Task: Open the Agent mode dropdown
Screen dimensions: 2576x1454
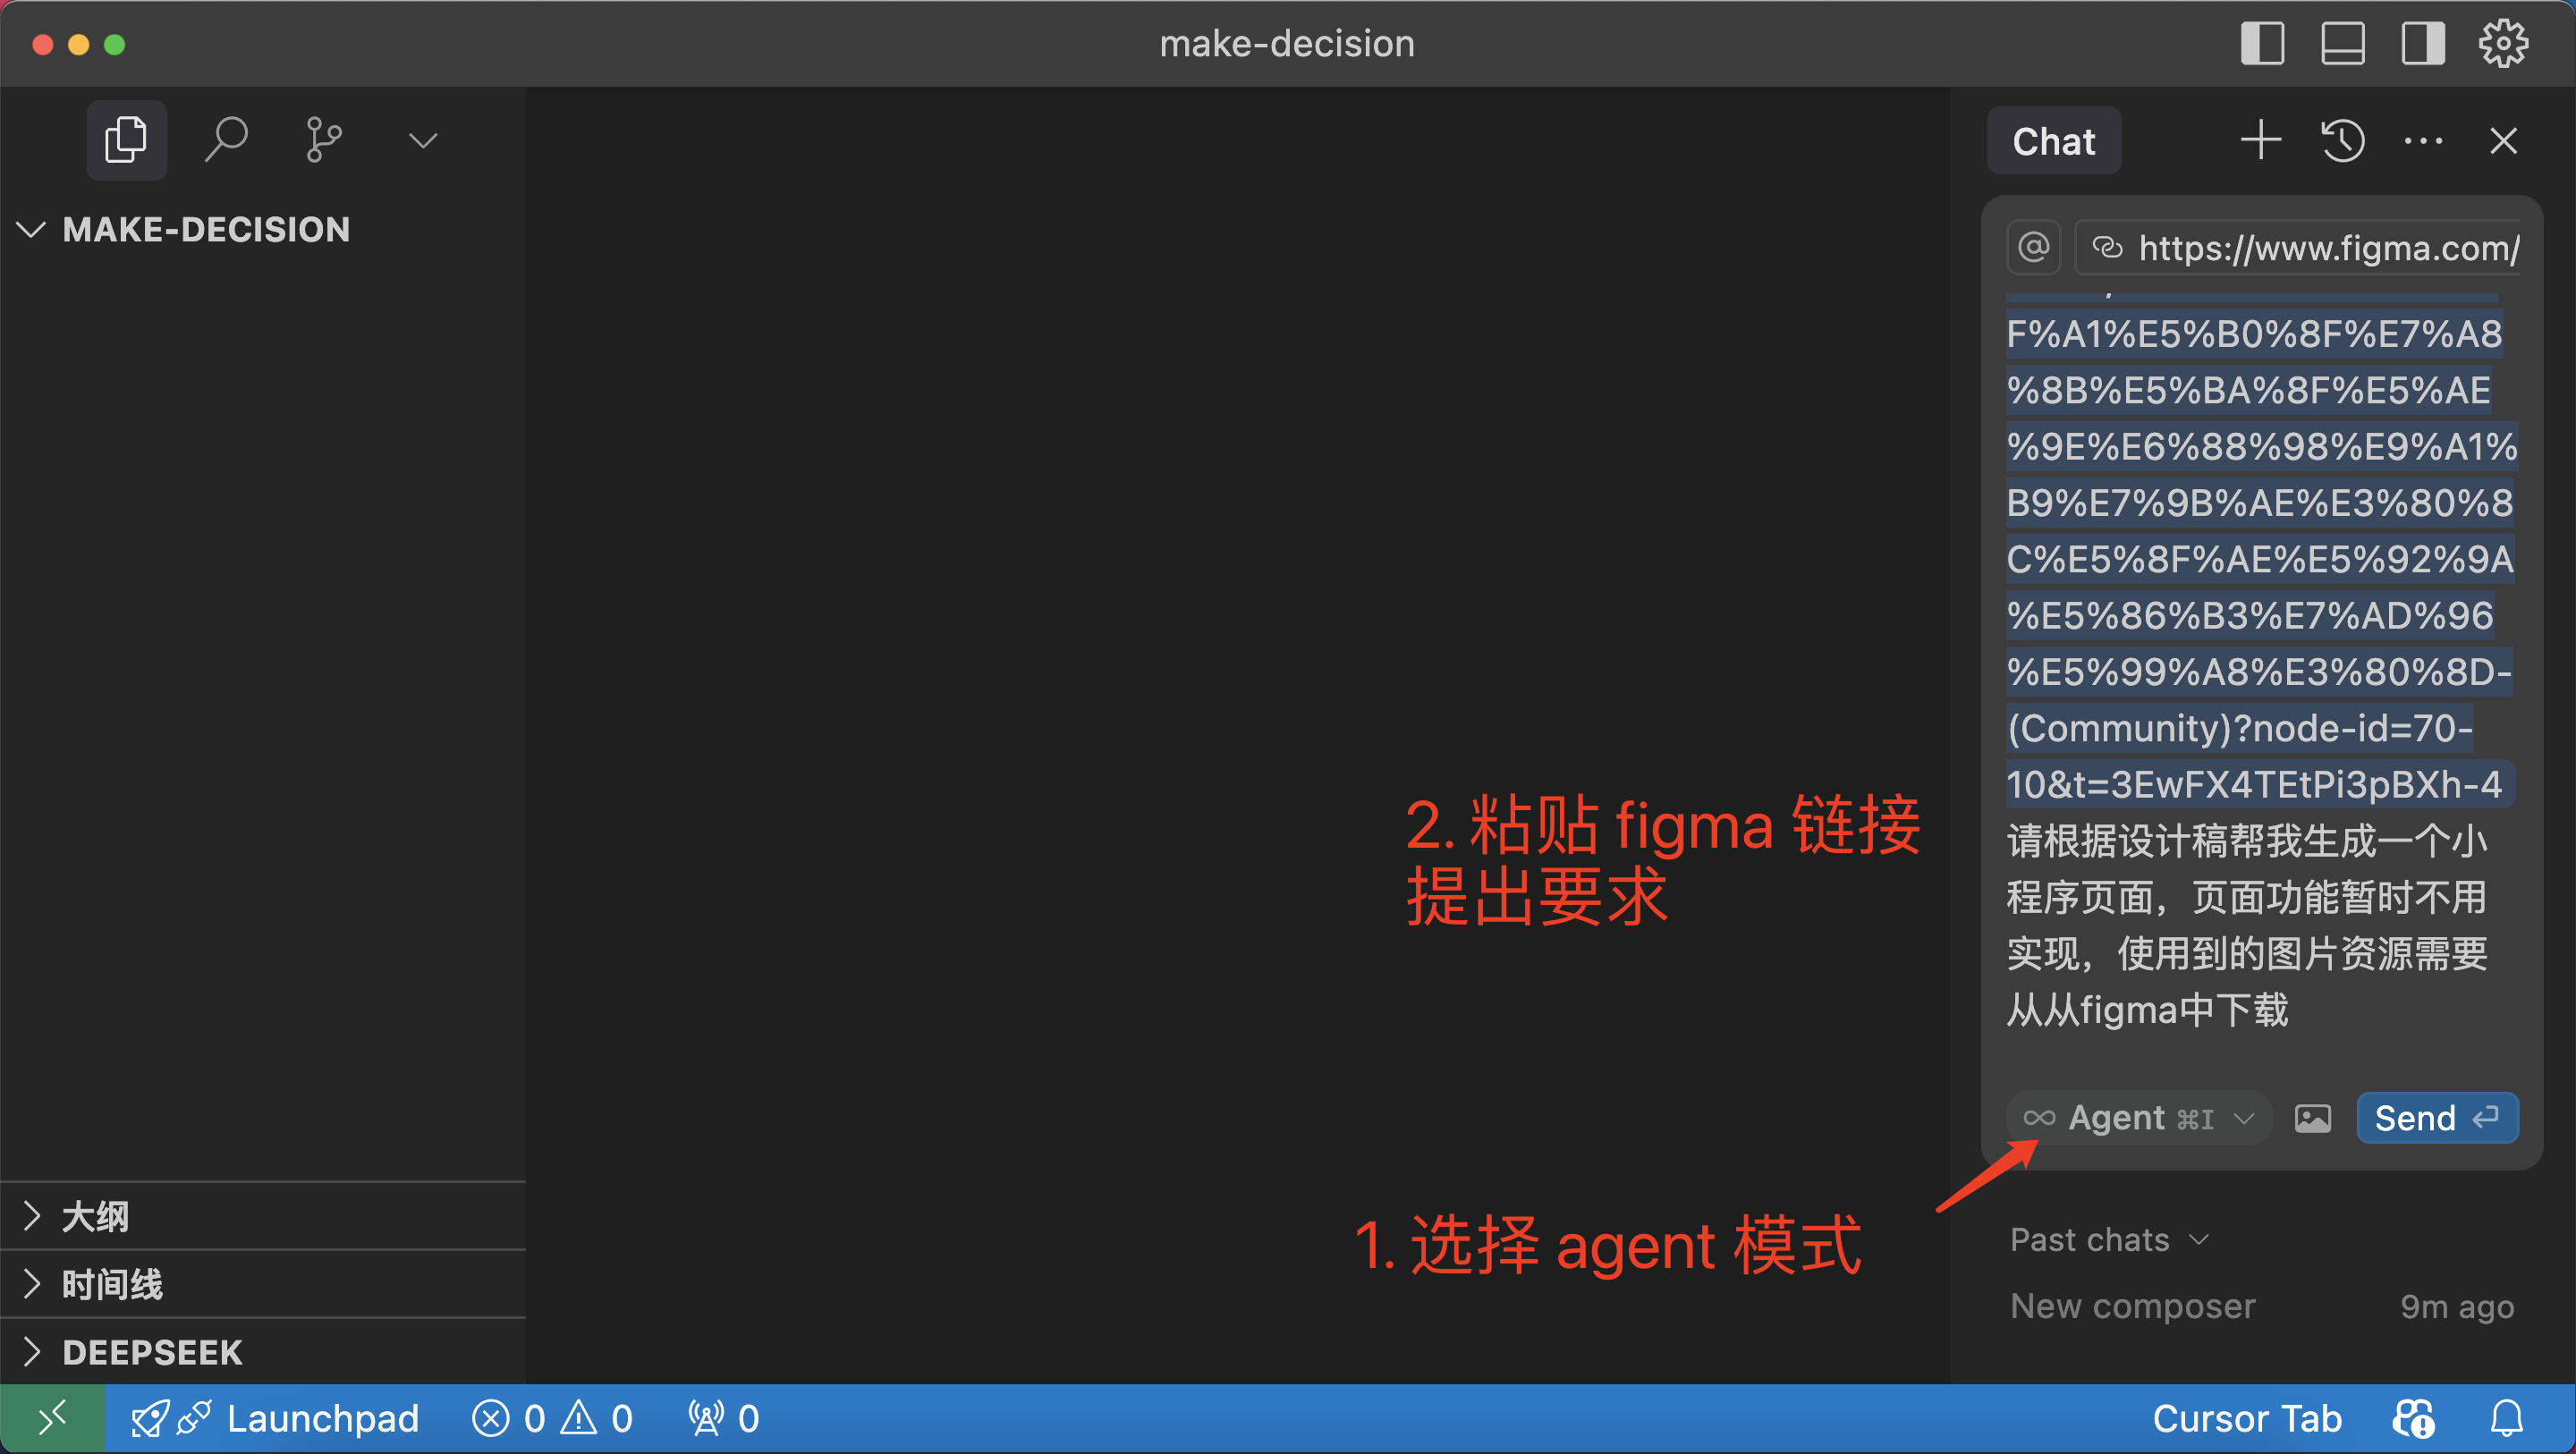Action: coord(2138,1118)
